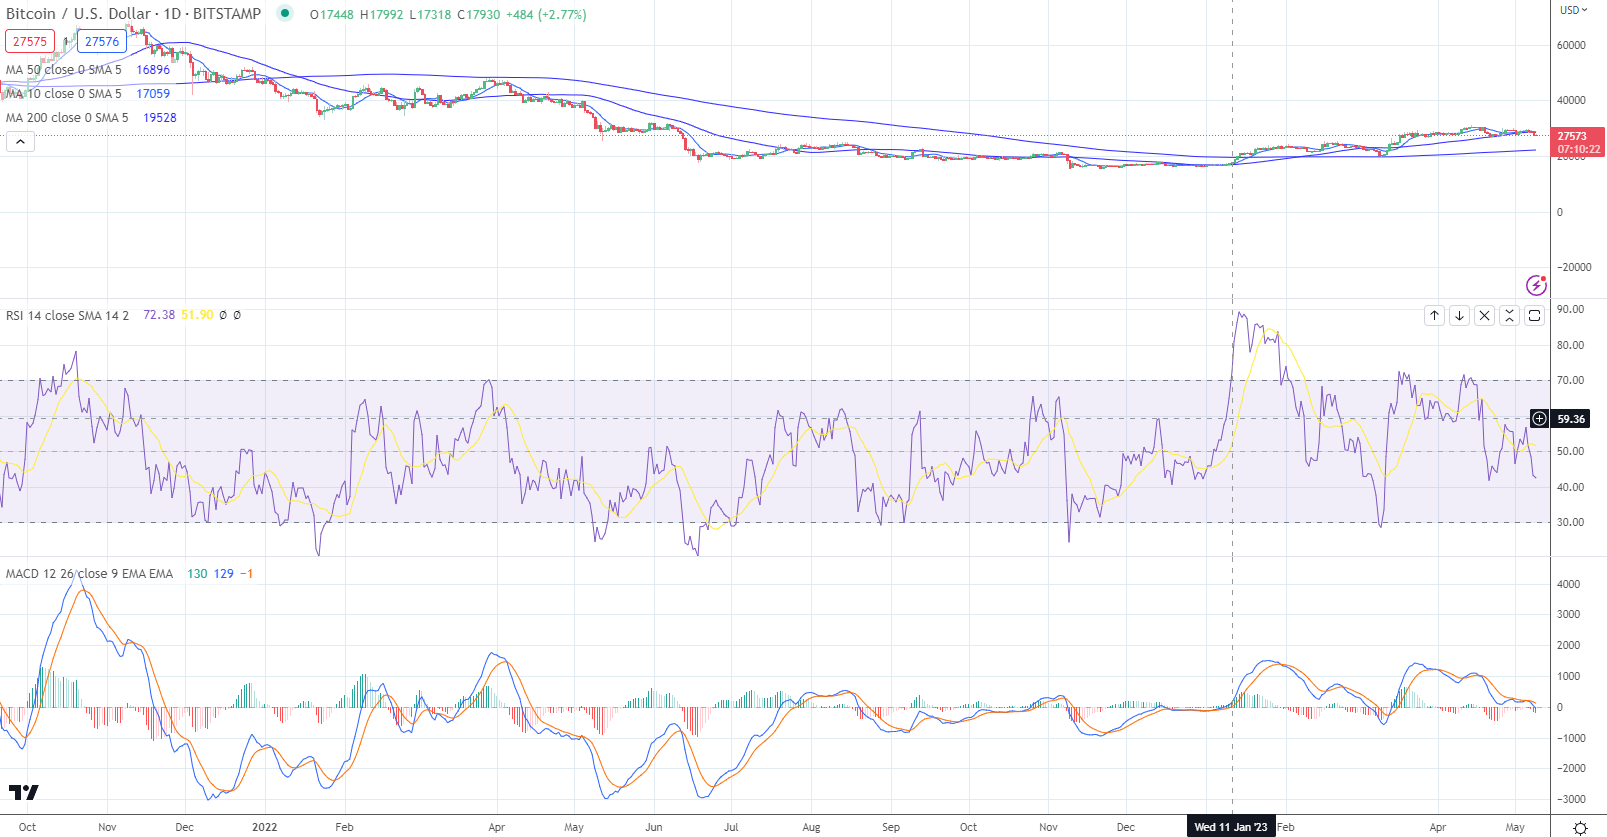Click 2000 on the MACD axis
The width and height of the screenshot is (1607, 837).
pyautogui.click(x=1569, y=645)
